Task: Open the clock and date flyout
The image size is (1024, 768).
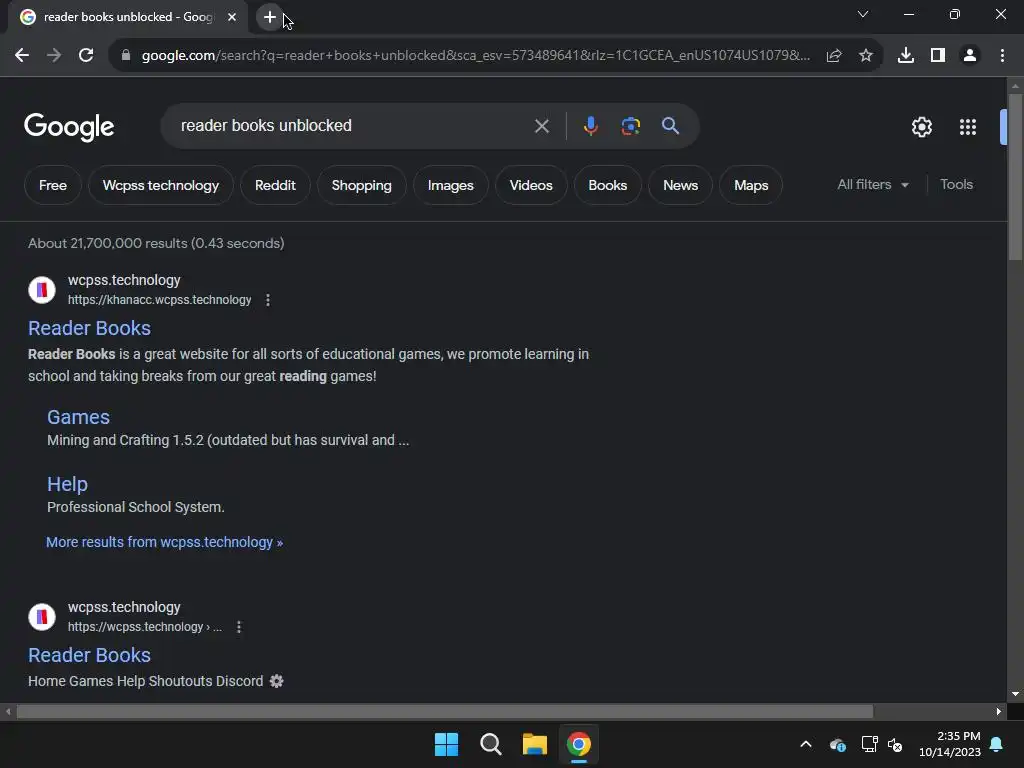Action: 950,744
